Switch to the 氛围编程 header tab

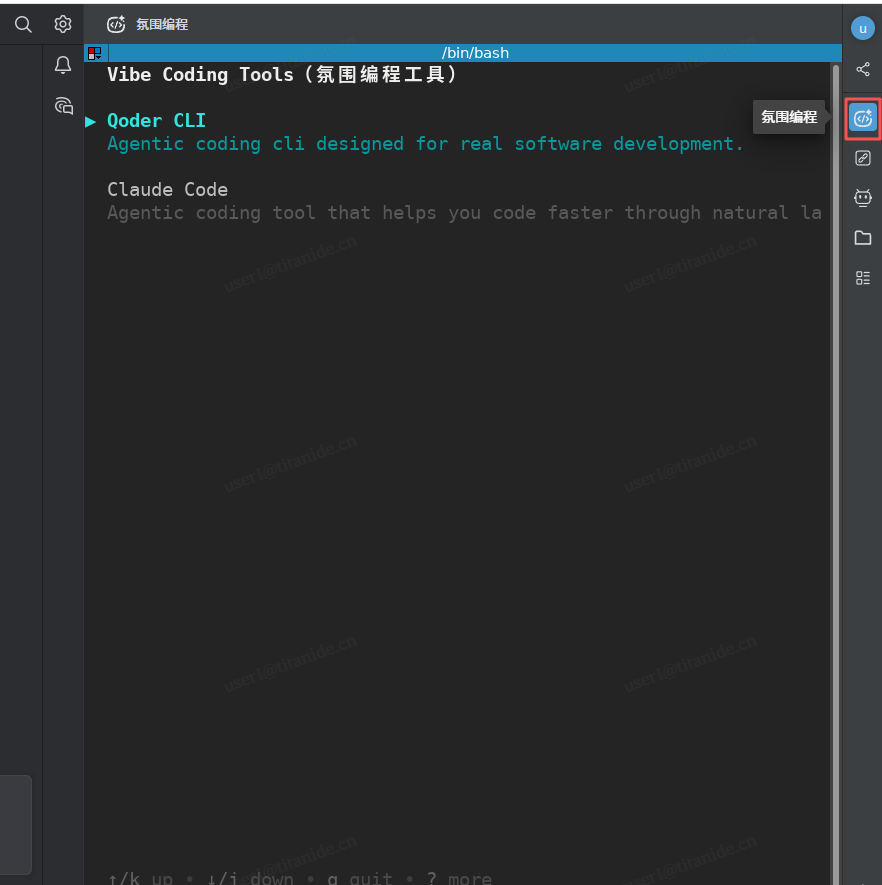coord(148,25)
